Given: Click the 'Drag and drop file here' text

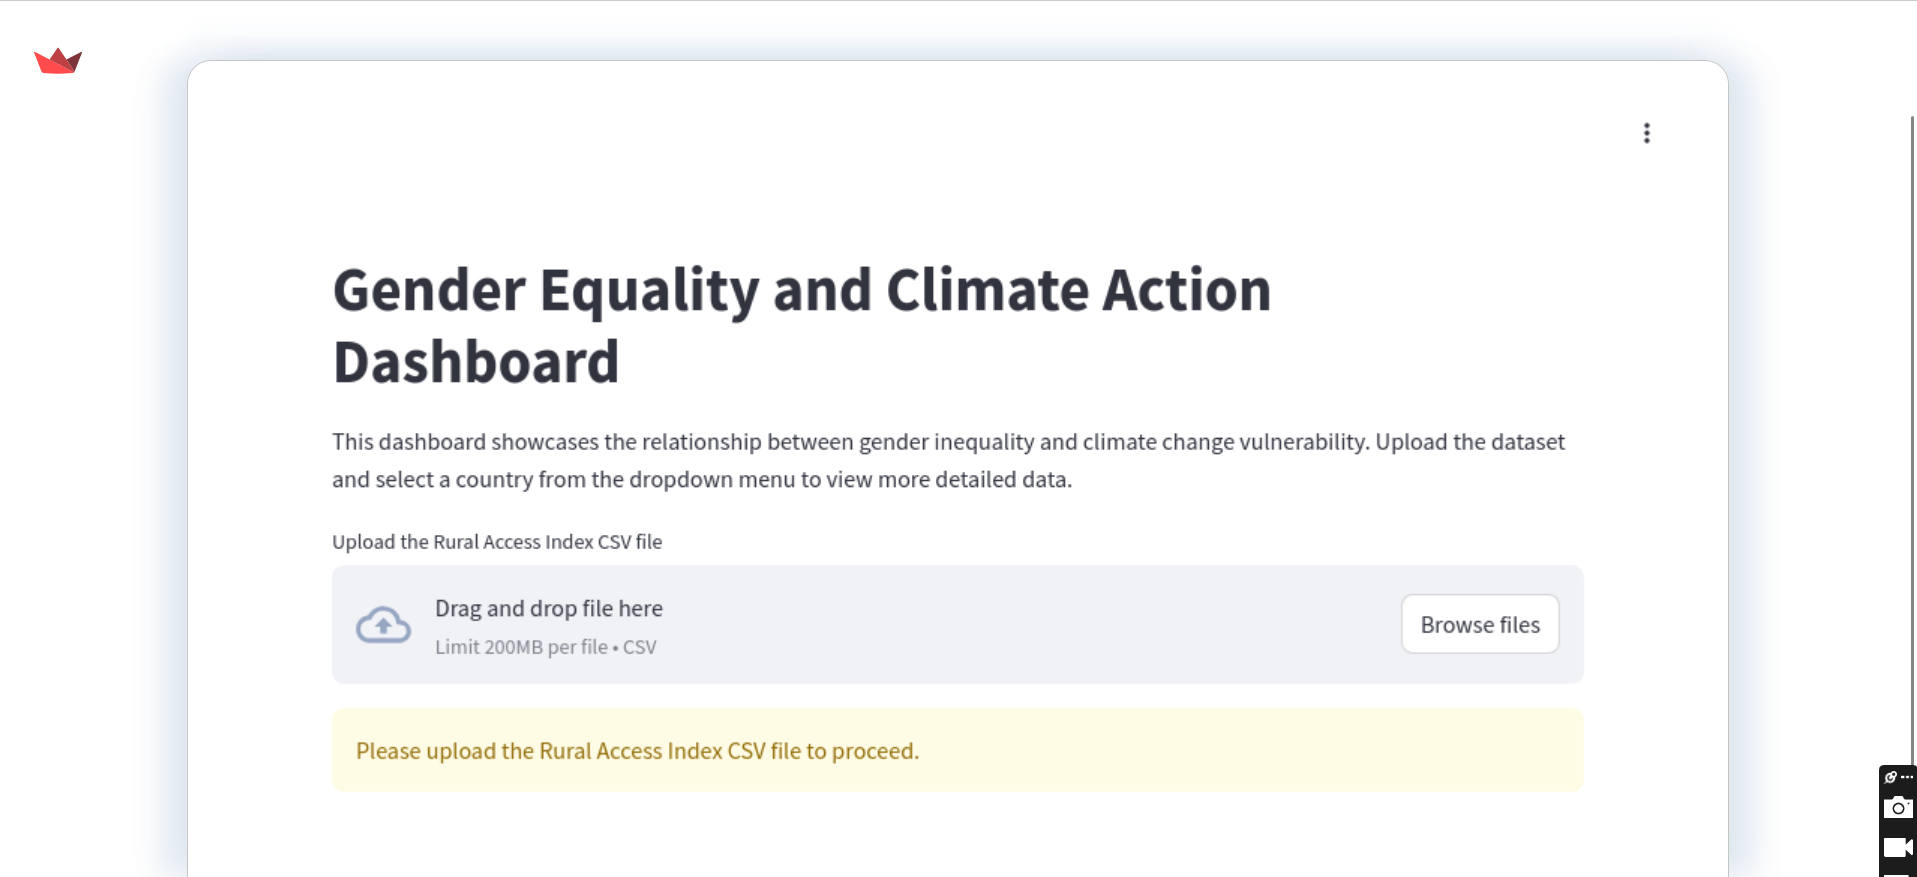Looking at the screenshot, I should pos(548,608).
